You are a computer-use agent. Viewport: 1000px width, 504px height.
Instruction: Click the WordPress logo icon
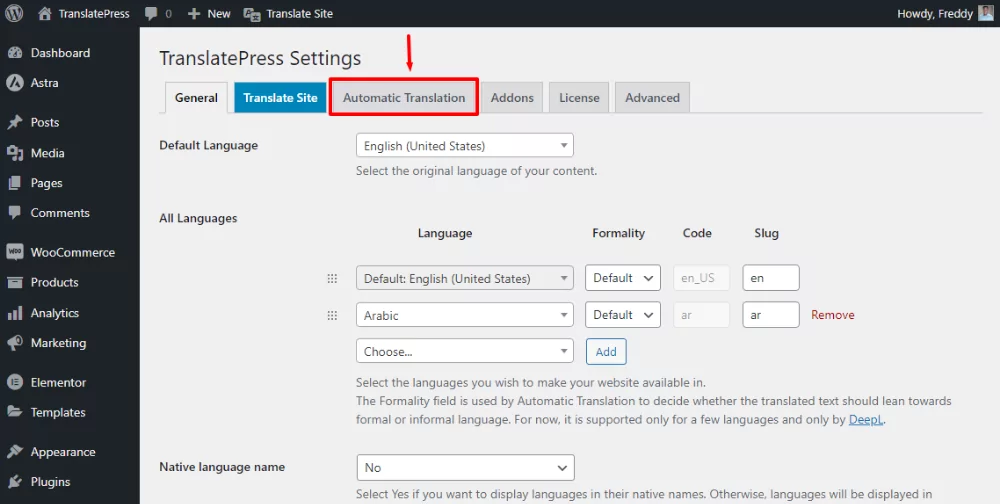point(14,13)
